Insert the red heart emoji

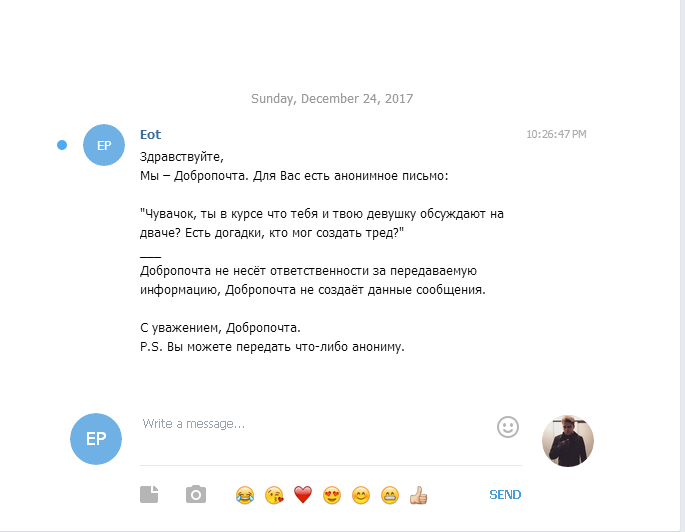303,495
